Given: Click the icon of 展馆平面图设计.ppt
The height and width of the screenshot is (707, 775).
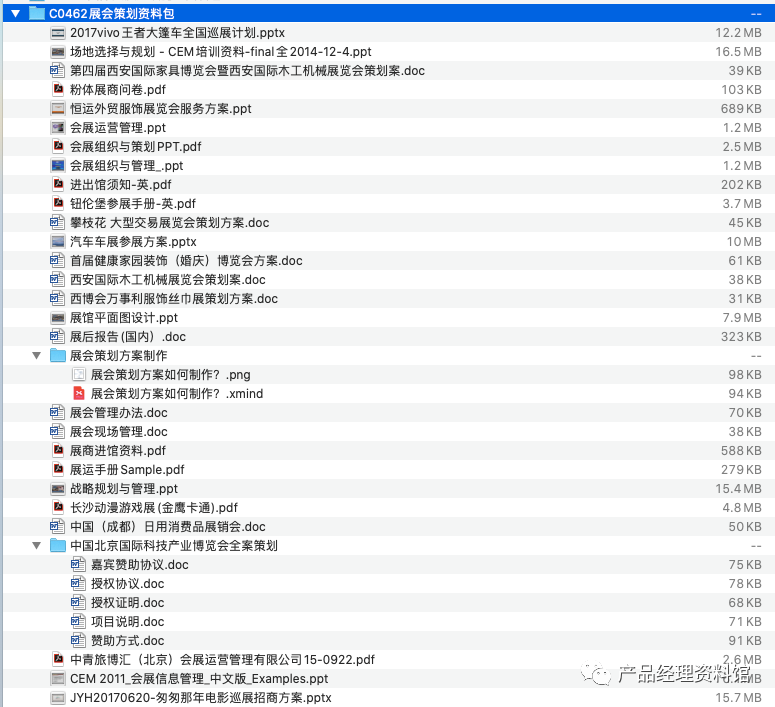Looking at the screenshot, I should coord(58,318).
